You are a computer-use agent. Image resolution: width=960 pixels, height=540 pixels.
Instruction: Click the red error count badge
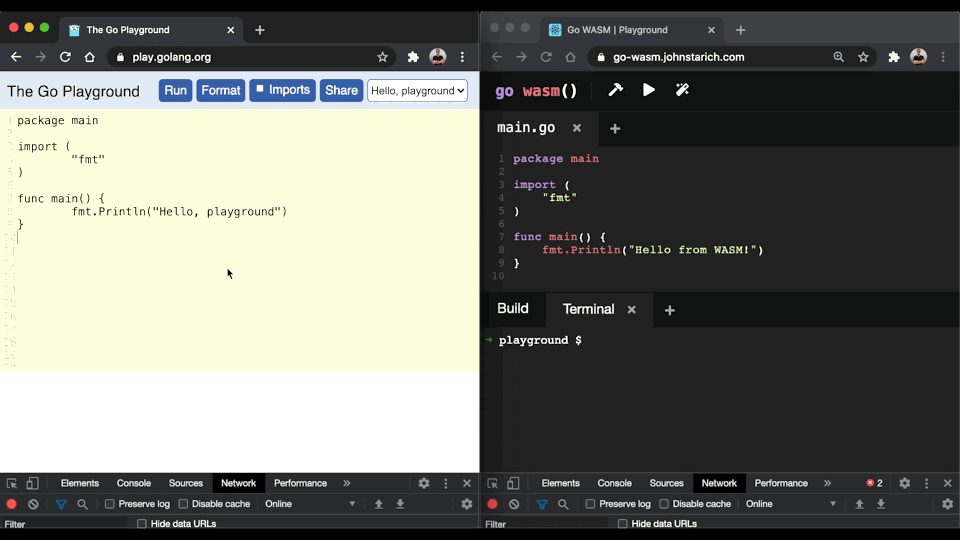[x=874, y=483]
